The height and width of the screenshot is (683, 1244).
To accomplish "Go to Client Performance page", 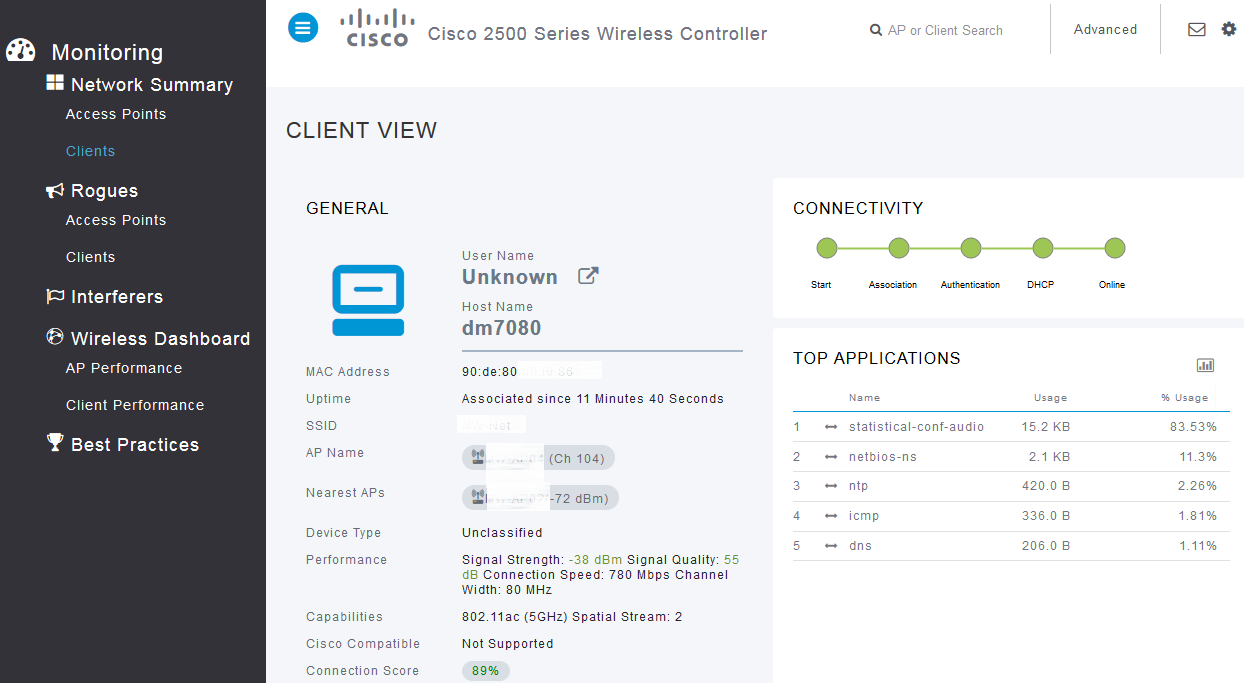I will tap(135, 405).
